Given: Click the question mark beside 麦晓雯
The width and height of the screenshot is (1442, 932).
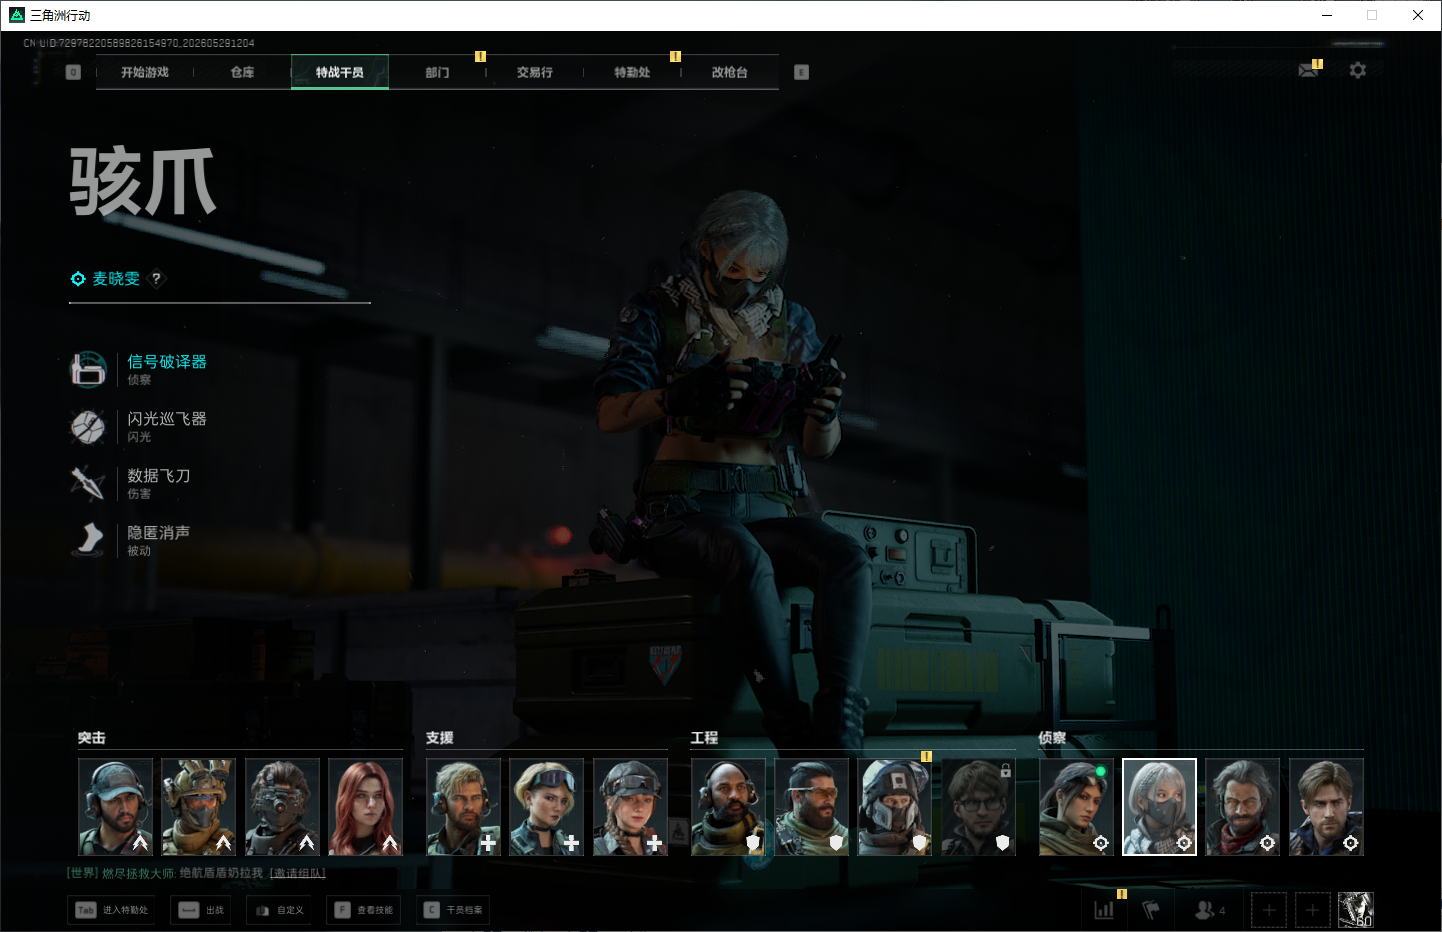Looking at the screenshot, I should [156, 279].
